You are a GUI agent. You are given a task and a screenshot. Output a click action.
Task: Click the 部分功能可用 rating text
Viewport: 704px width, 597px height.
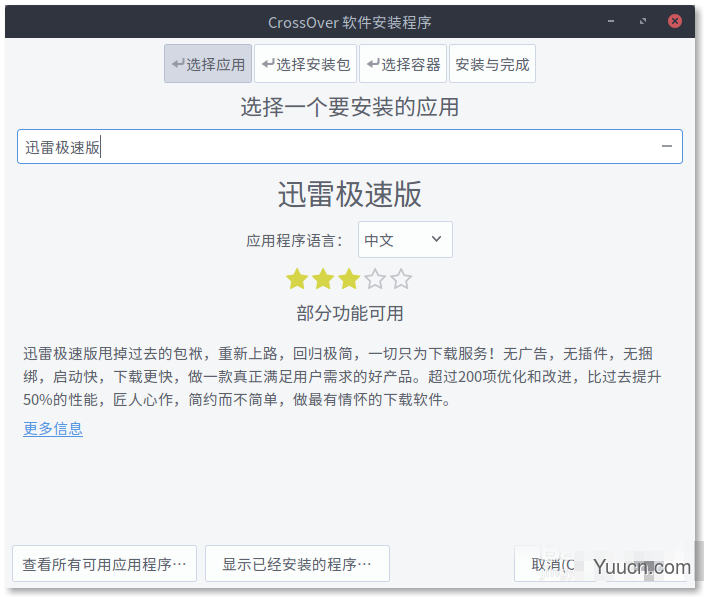coord(350,313)
